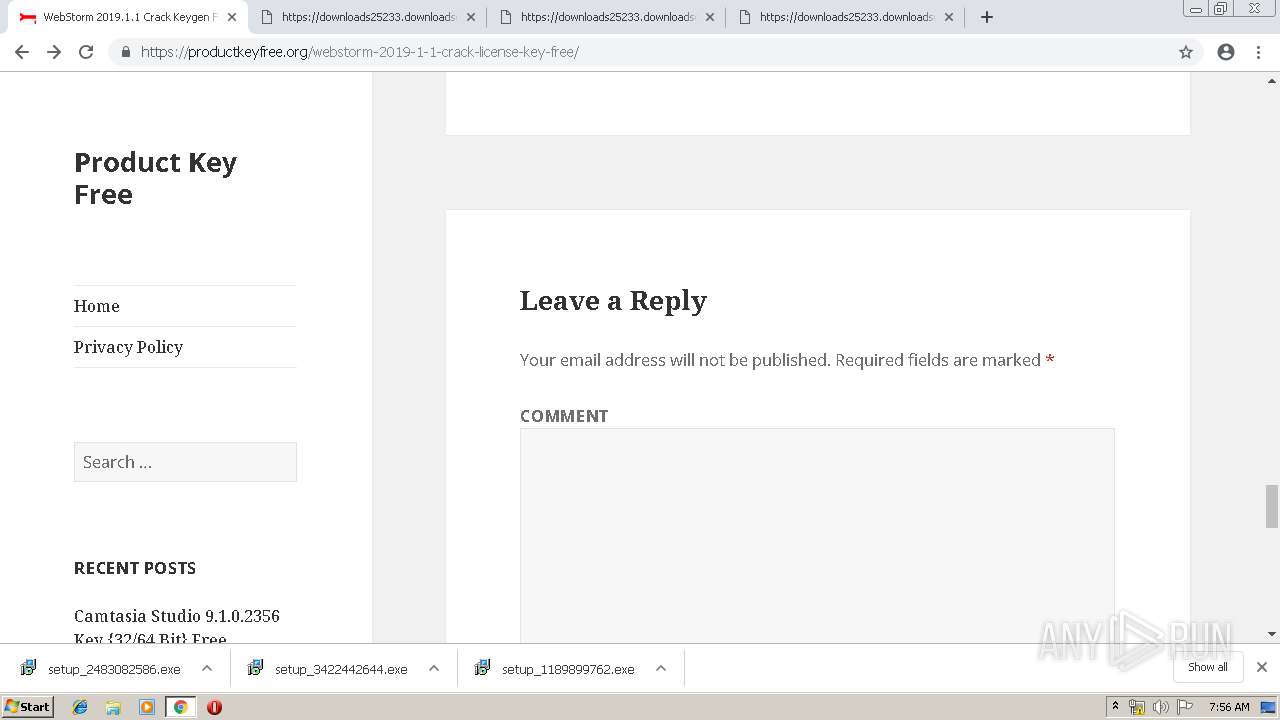This screenshot has width=1280, height=720.
Task: Click the Search field in sidebar
Action: point(185,462)
